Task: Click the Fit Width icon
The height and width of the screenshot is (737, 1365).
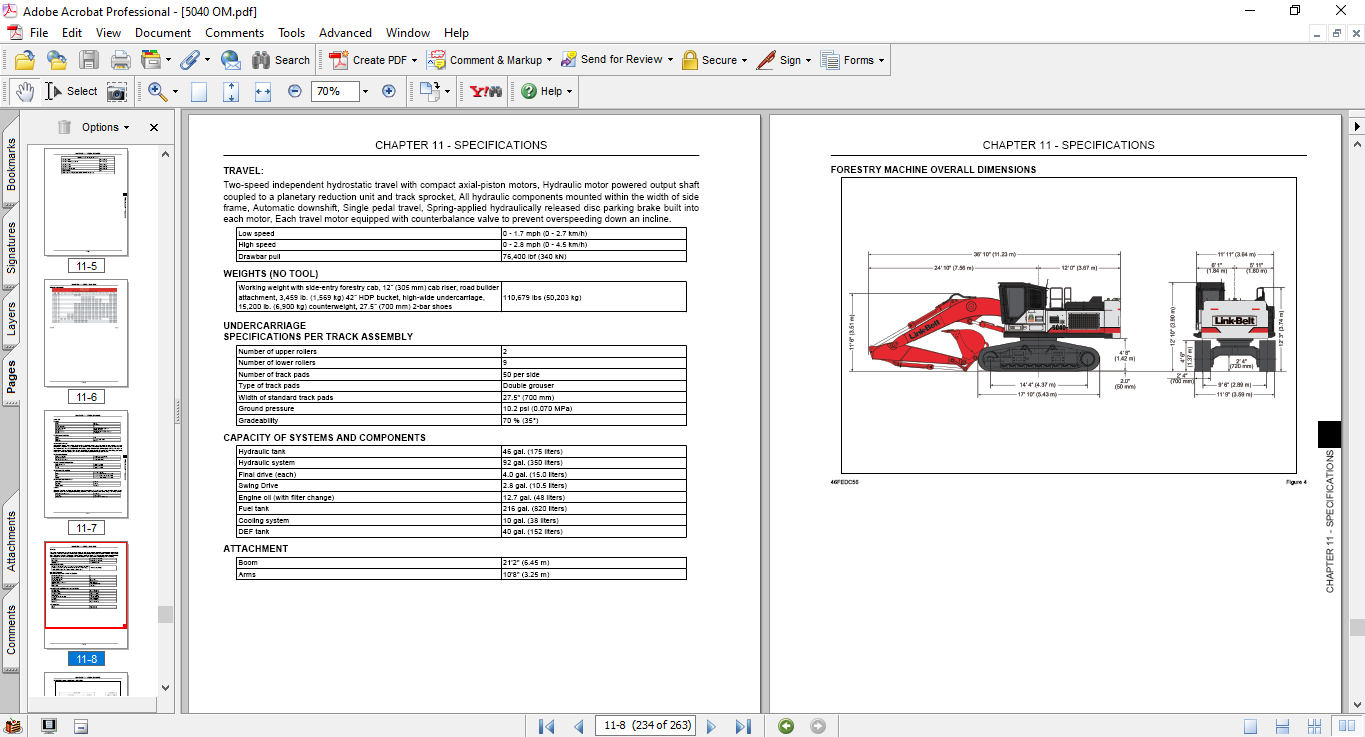Action: [263, 91]
